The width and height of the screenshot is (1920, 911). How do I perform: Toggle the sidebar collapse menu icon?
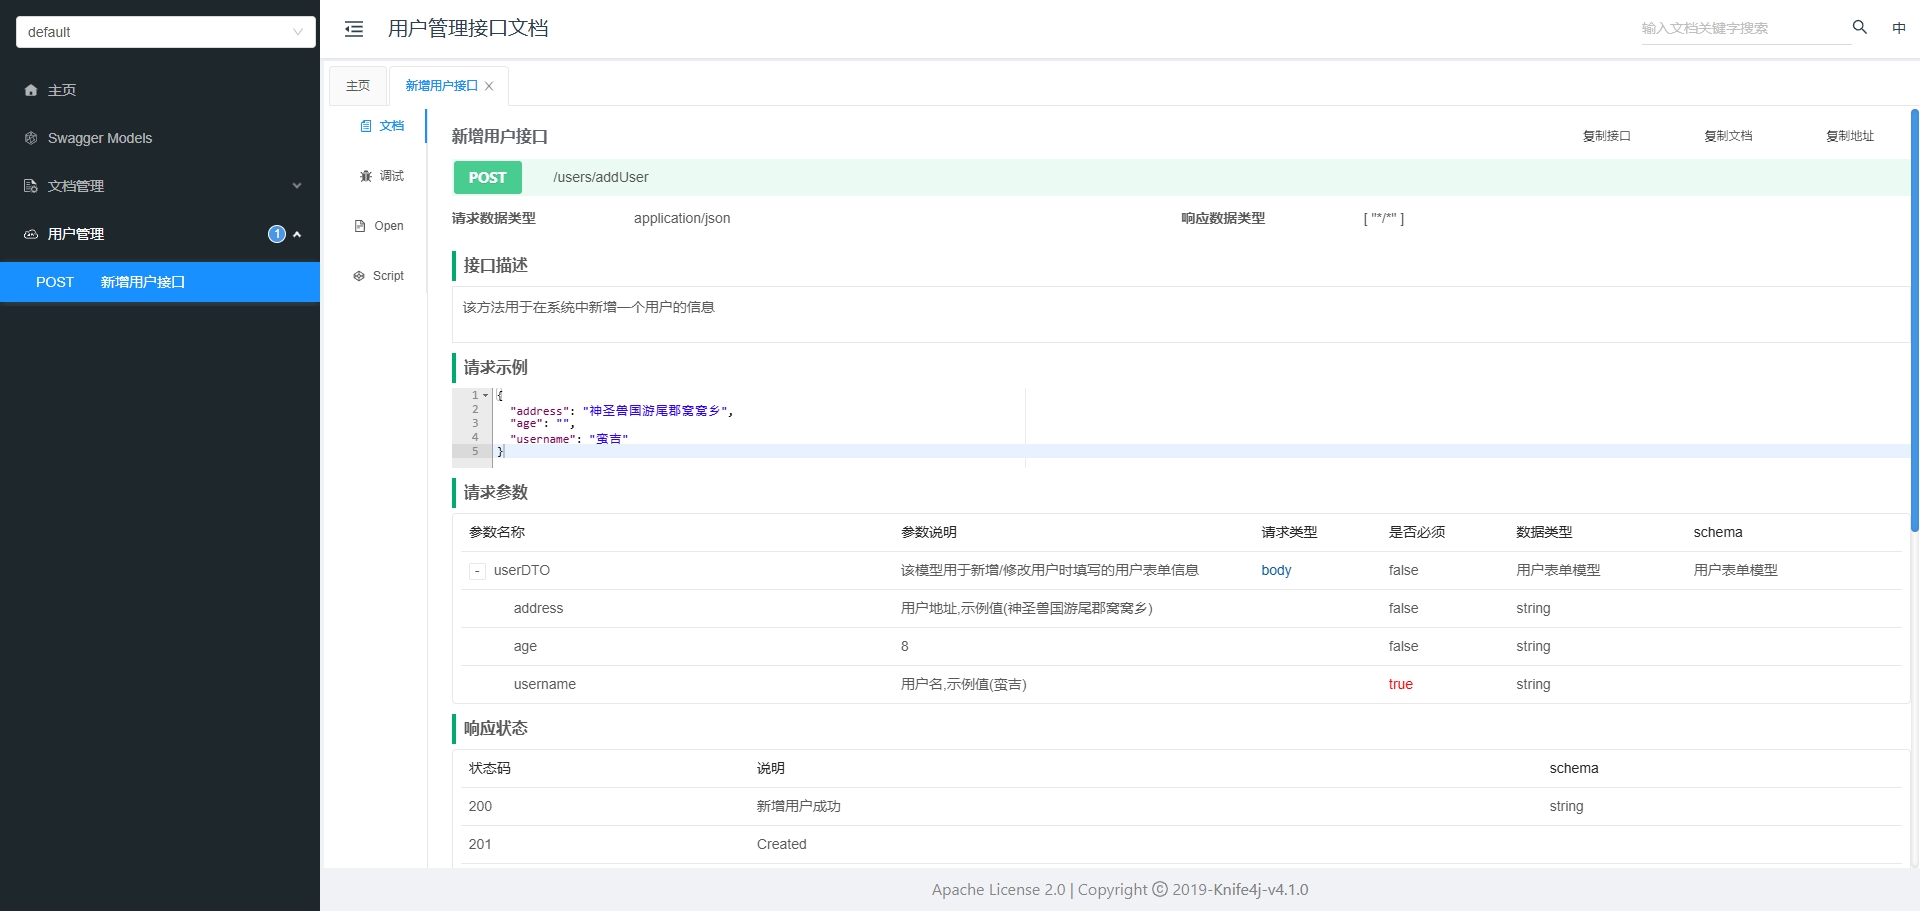pyautogui.click(x=354, y=29)
